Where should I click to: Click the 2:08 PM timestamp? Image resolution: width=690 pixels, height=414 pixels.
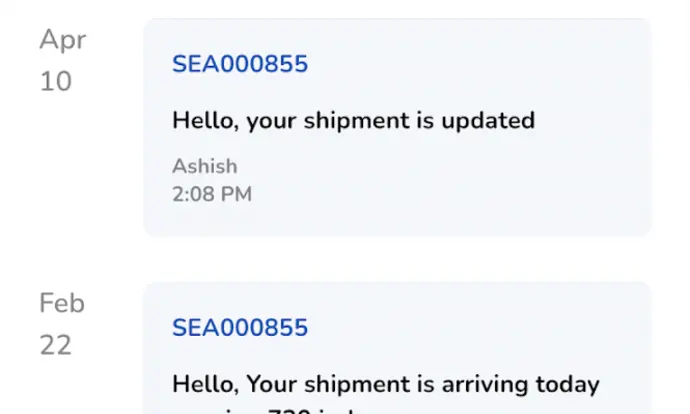(212, 194)
